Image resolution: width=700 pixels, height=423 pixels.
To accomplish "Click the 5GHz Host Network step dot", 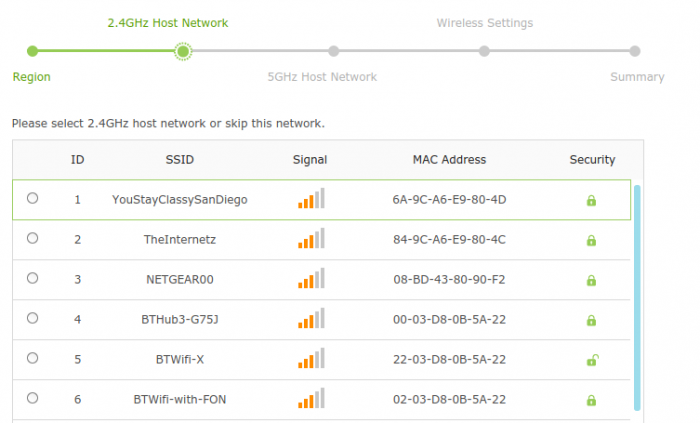I will point(333,51).
